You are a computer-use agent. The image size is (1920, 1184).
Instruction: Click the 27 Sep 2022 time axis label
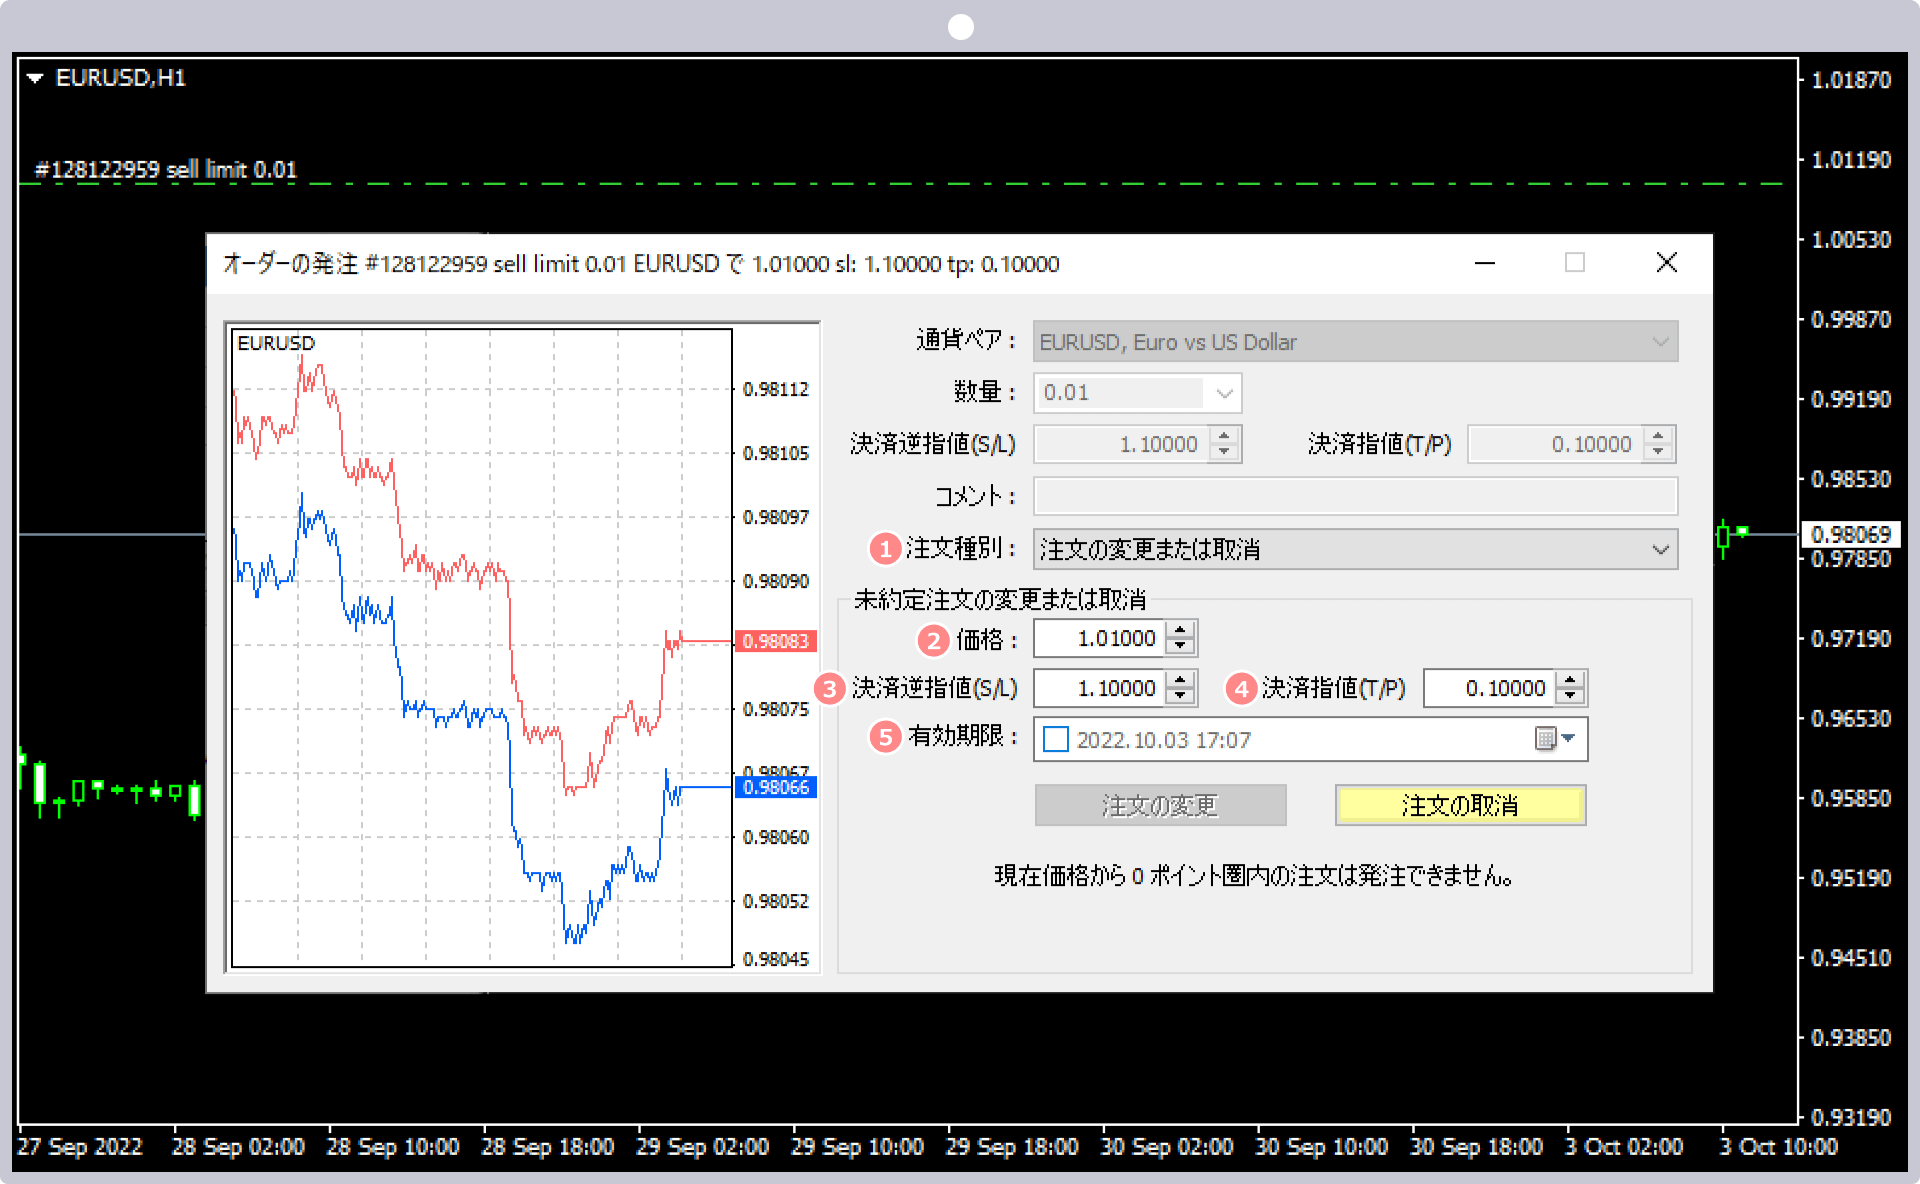80,1147
